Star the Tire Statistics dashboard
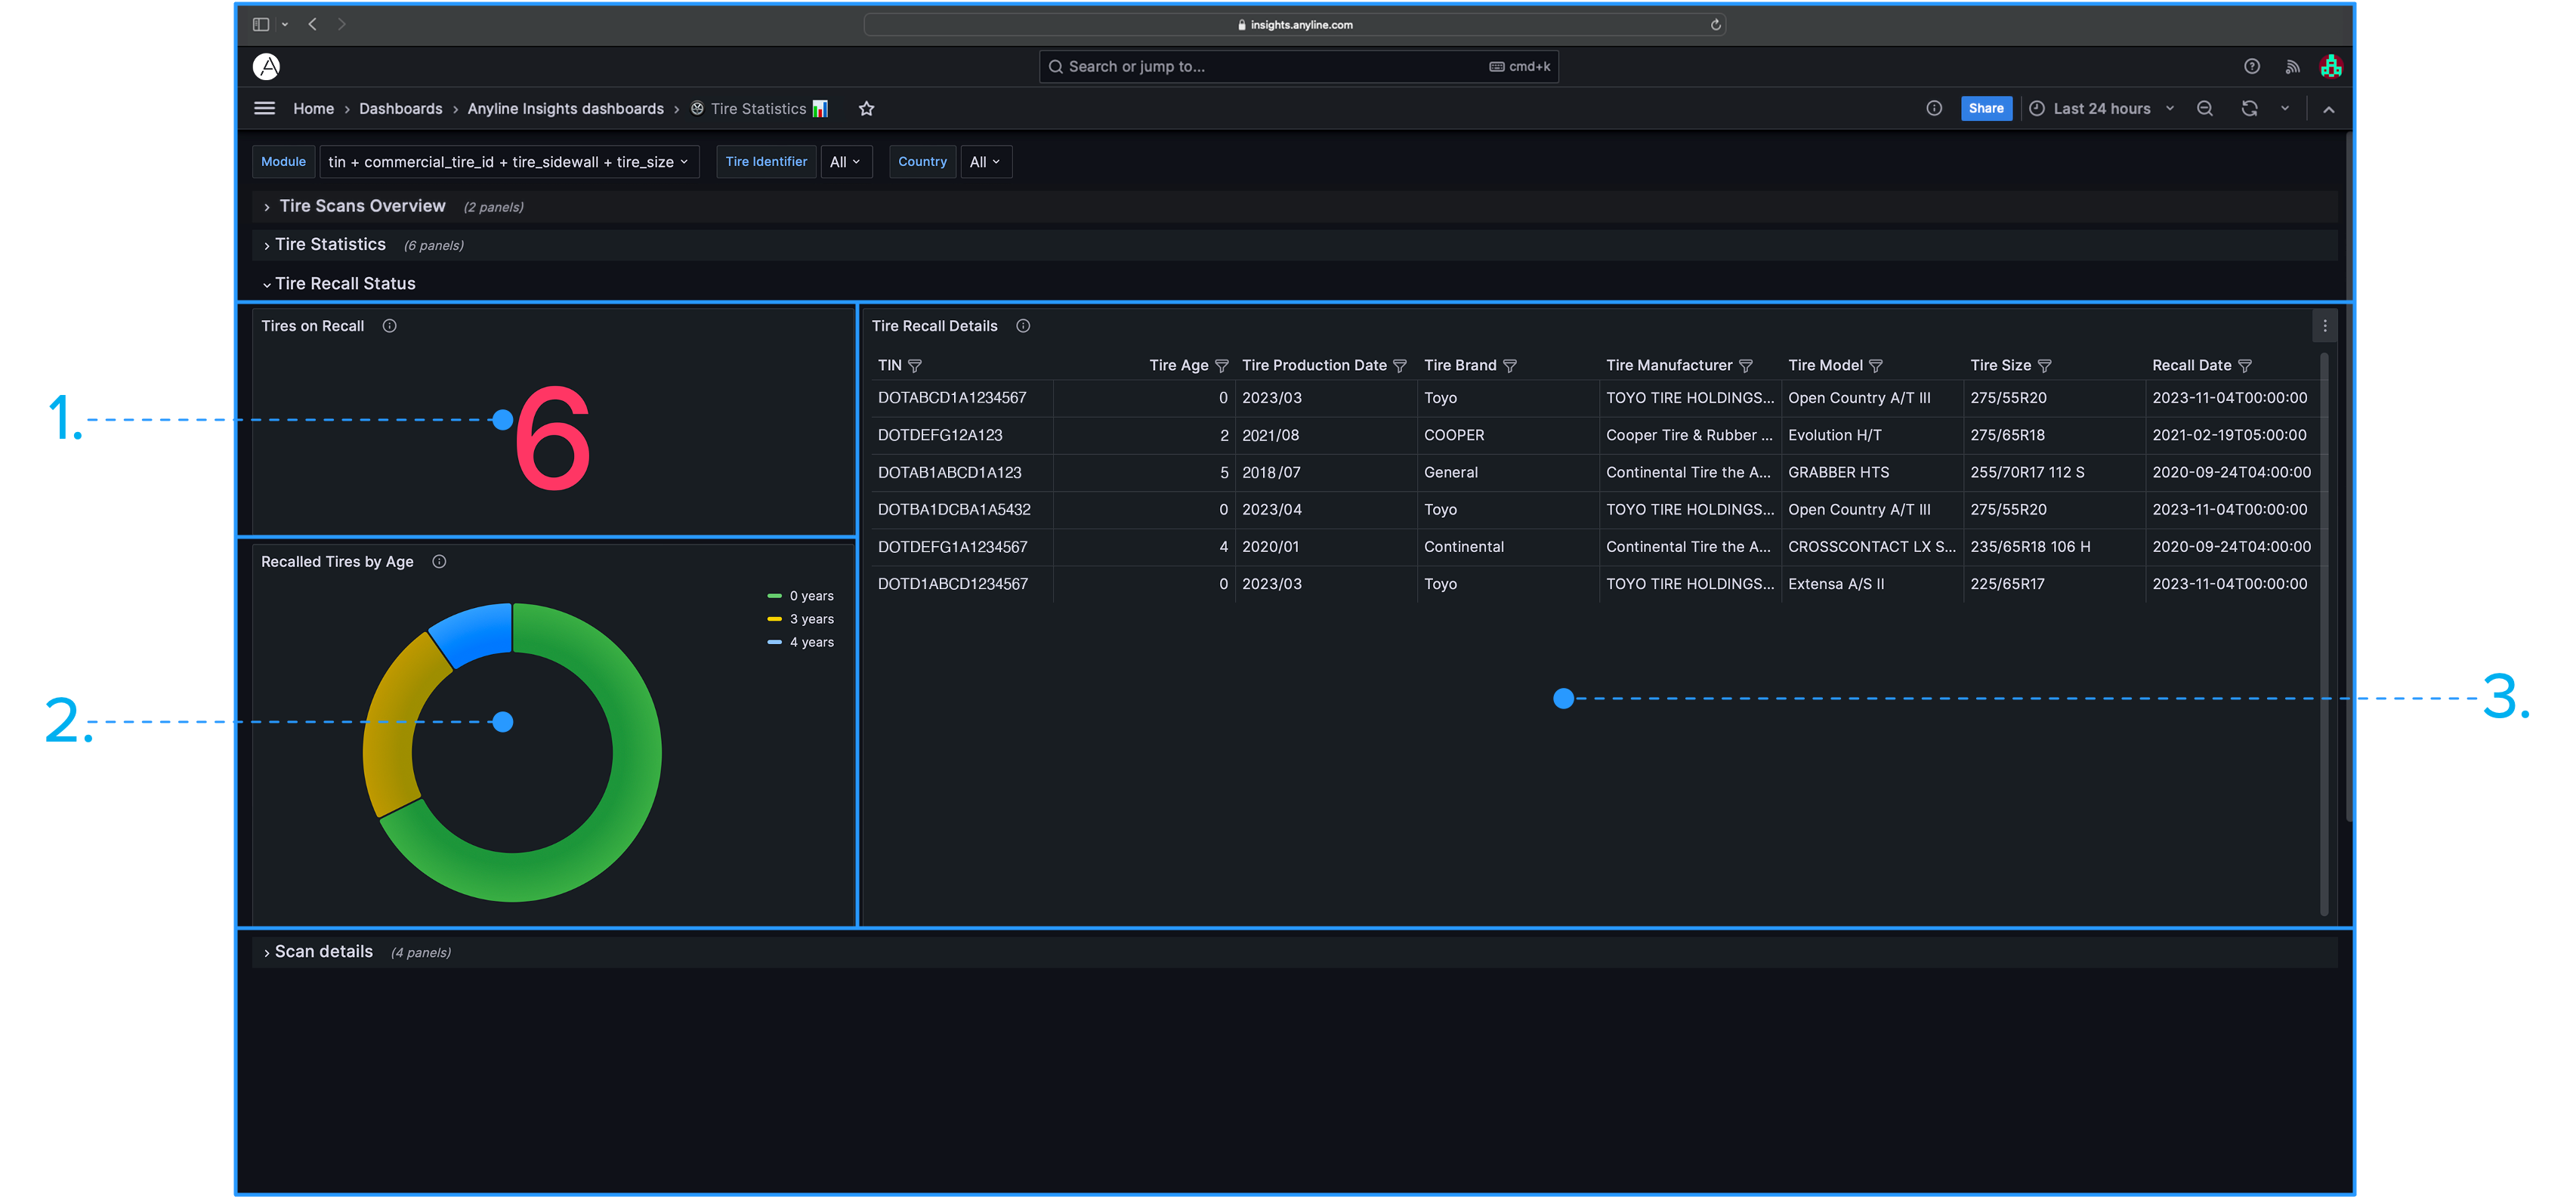 [x=866, y=109]
